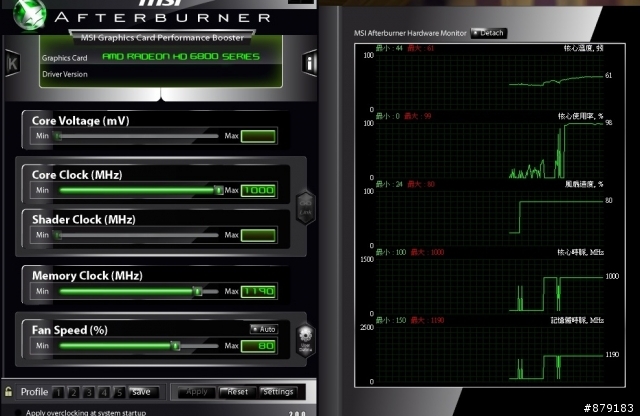The height and width of the screenshot is (416, 640).
Task: Click the Fan Speed (%) label
Action: pos(70,330)
